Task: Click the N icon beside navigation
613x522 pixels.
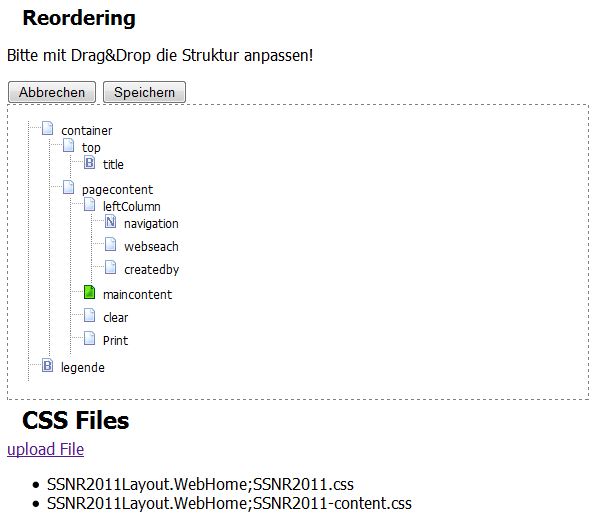Action: click(111, 223)
